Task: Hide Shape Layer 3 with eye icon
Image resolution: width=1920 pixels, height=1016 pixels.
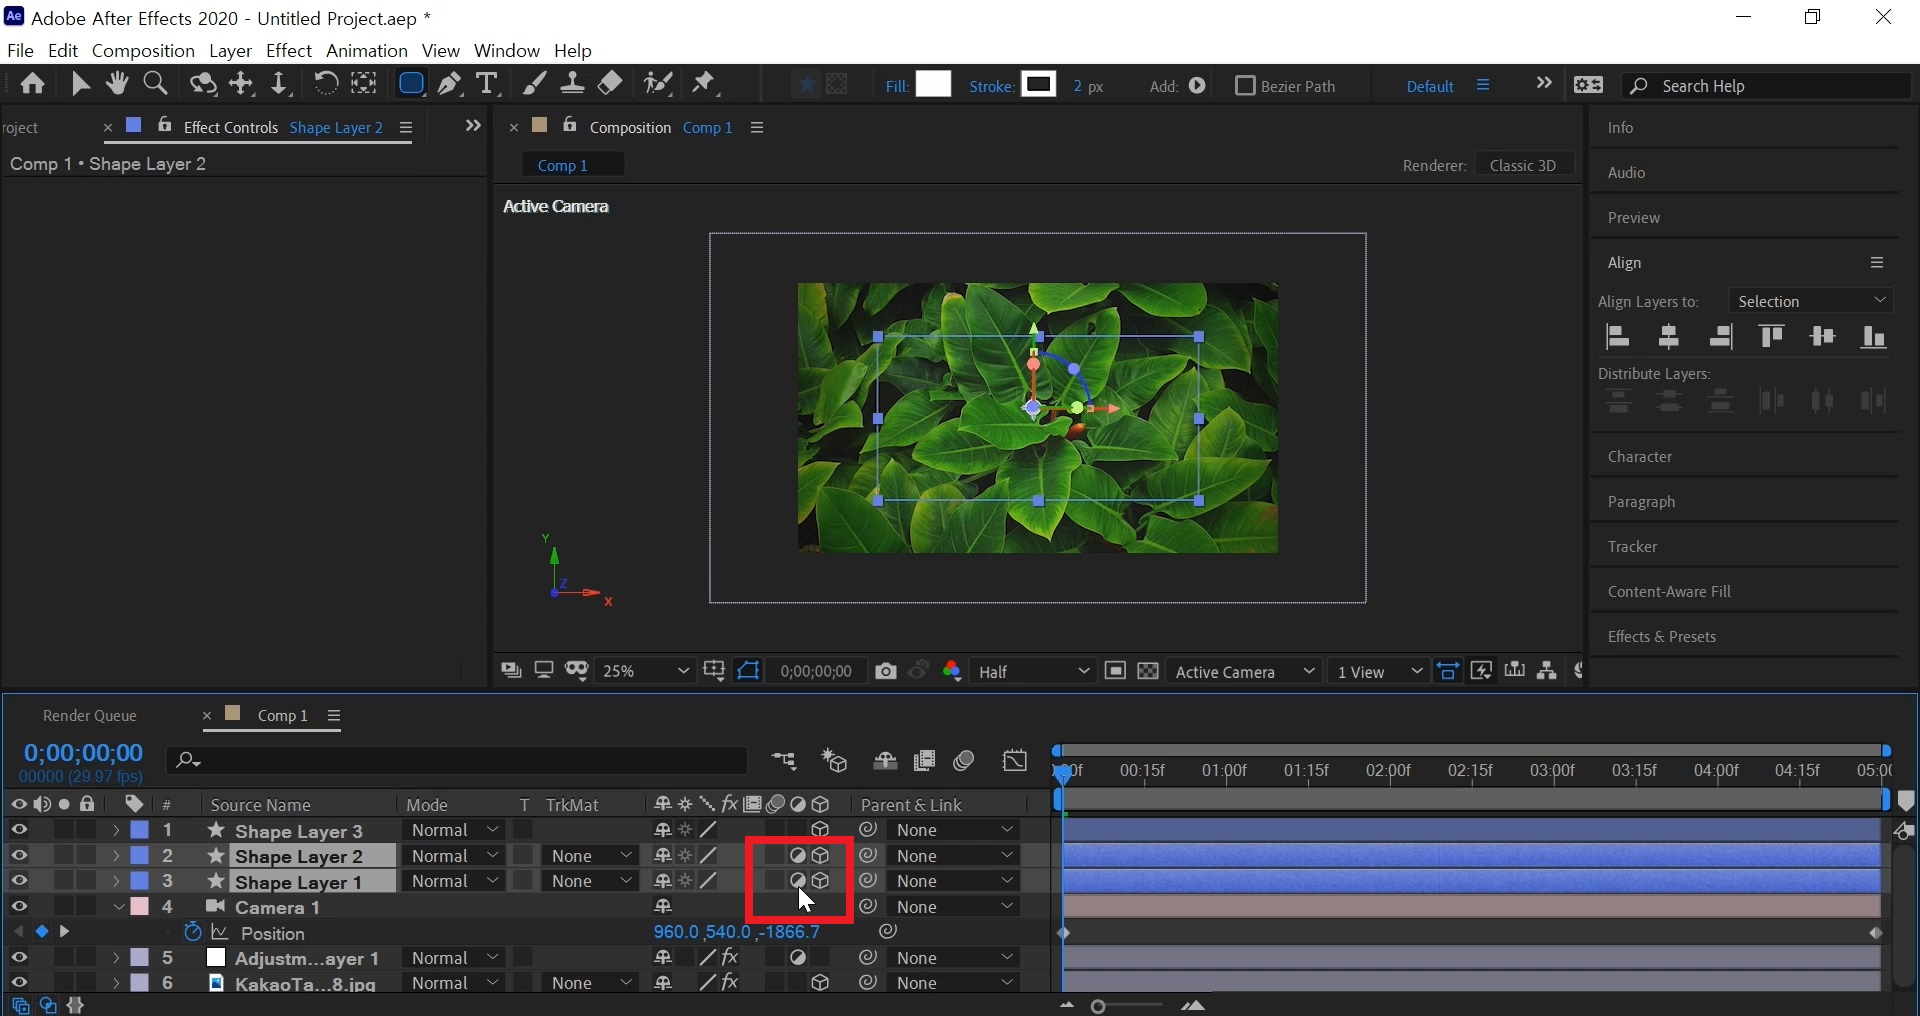Action: click(x=18, y=830)
